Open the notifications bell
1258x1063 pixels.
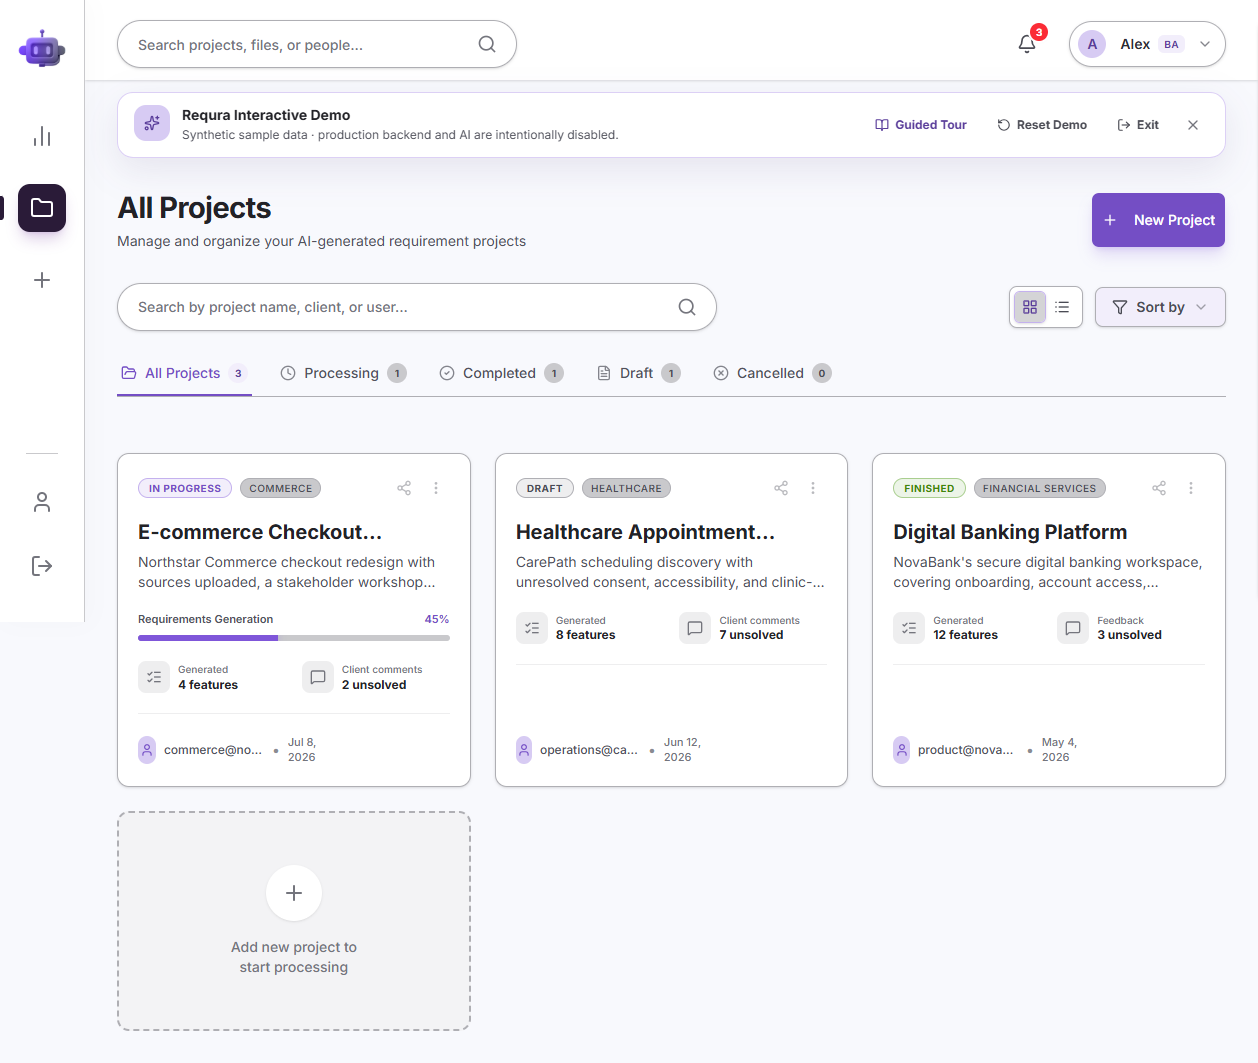click(1027, 44)
